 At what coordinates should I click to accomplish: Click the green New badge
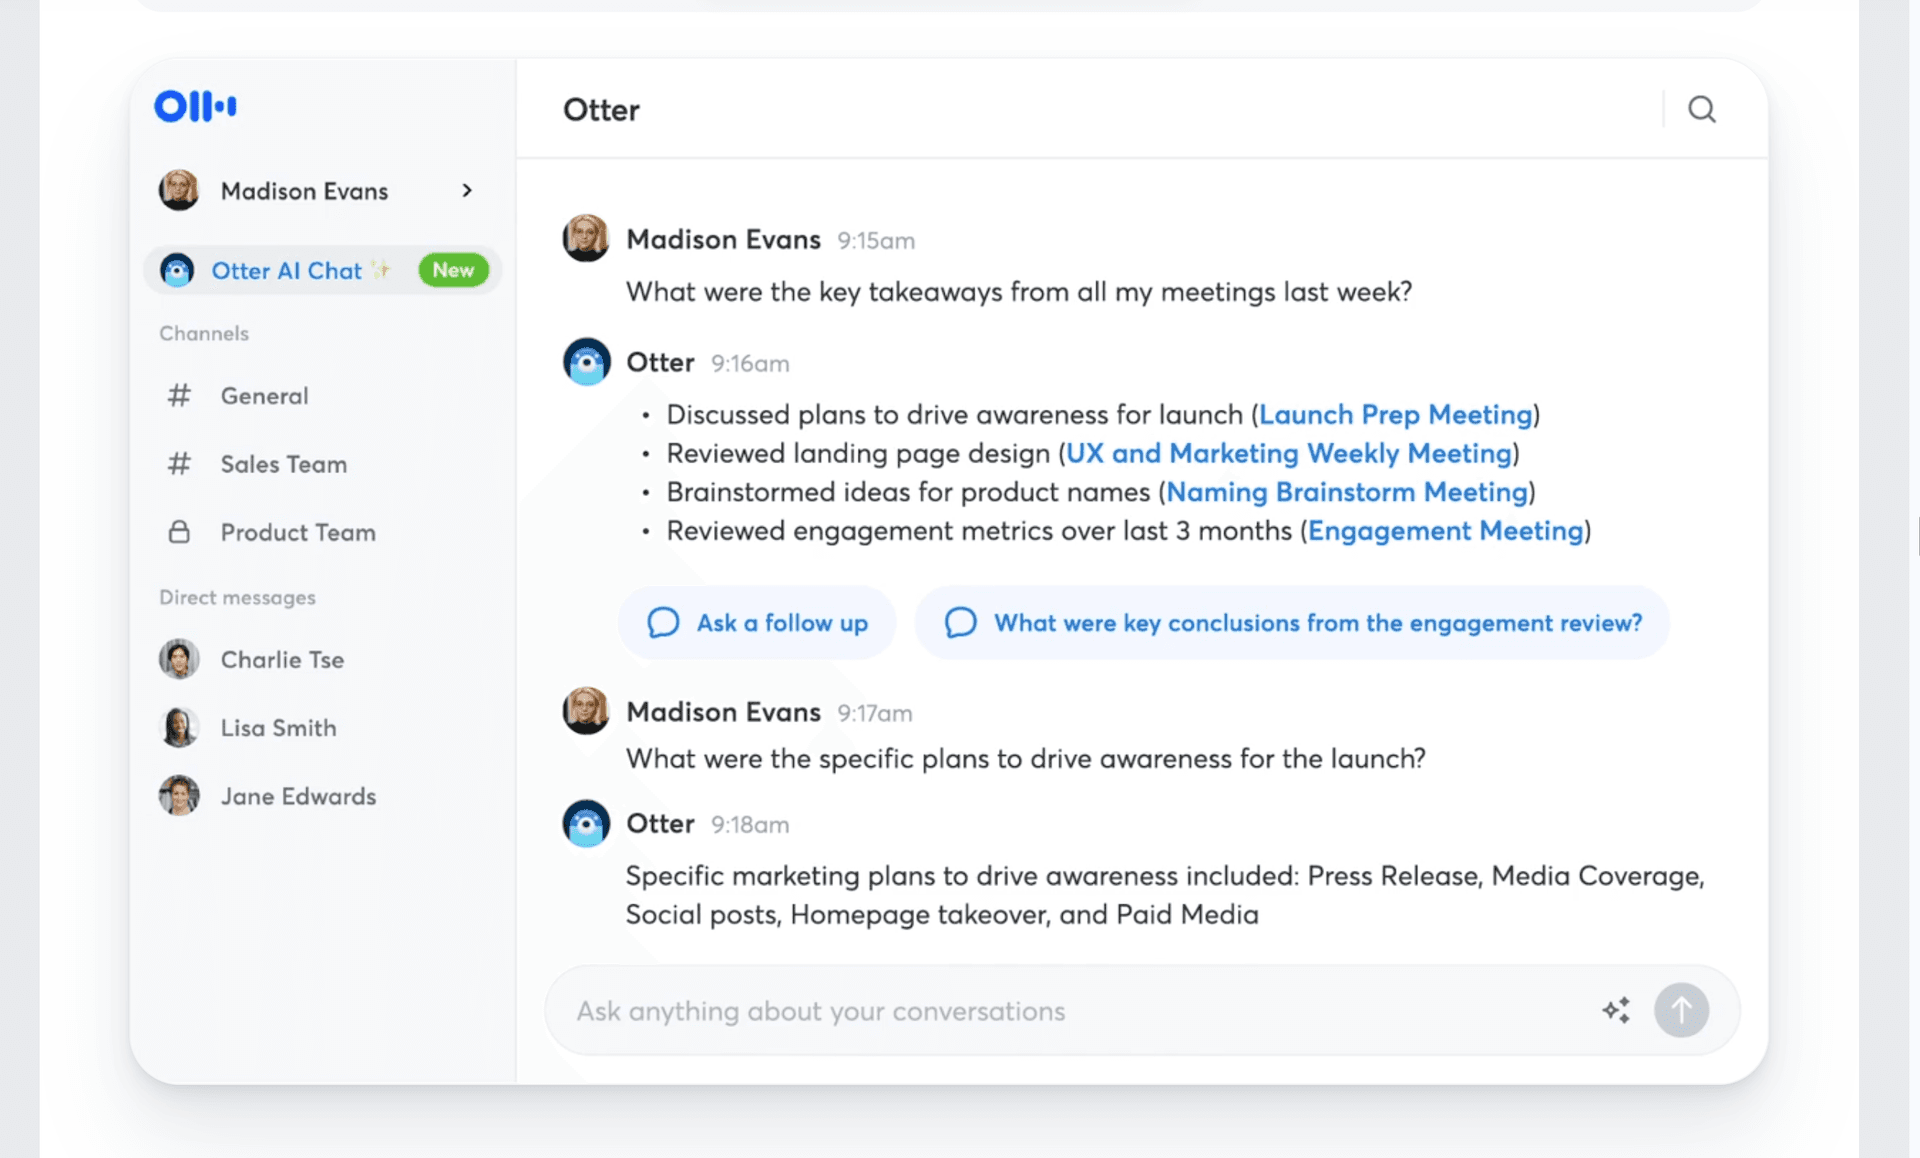(453, 270)
